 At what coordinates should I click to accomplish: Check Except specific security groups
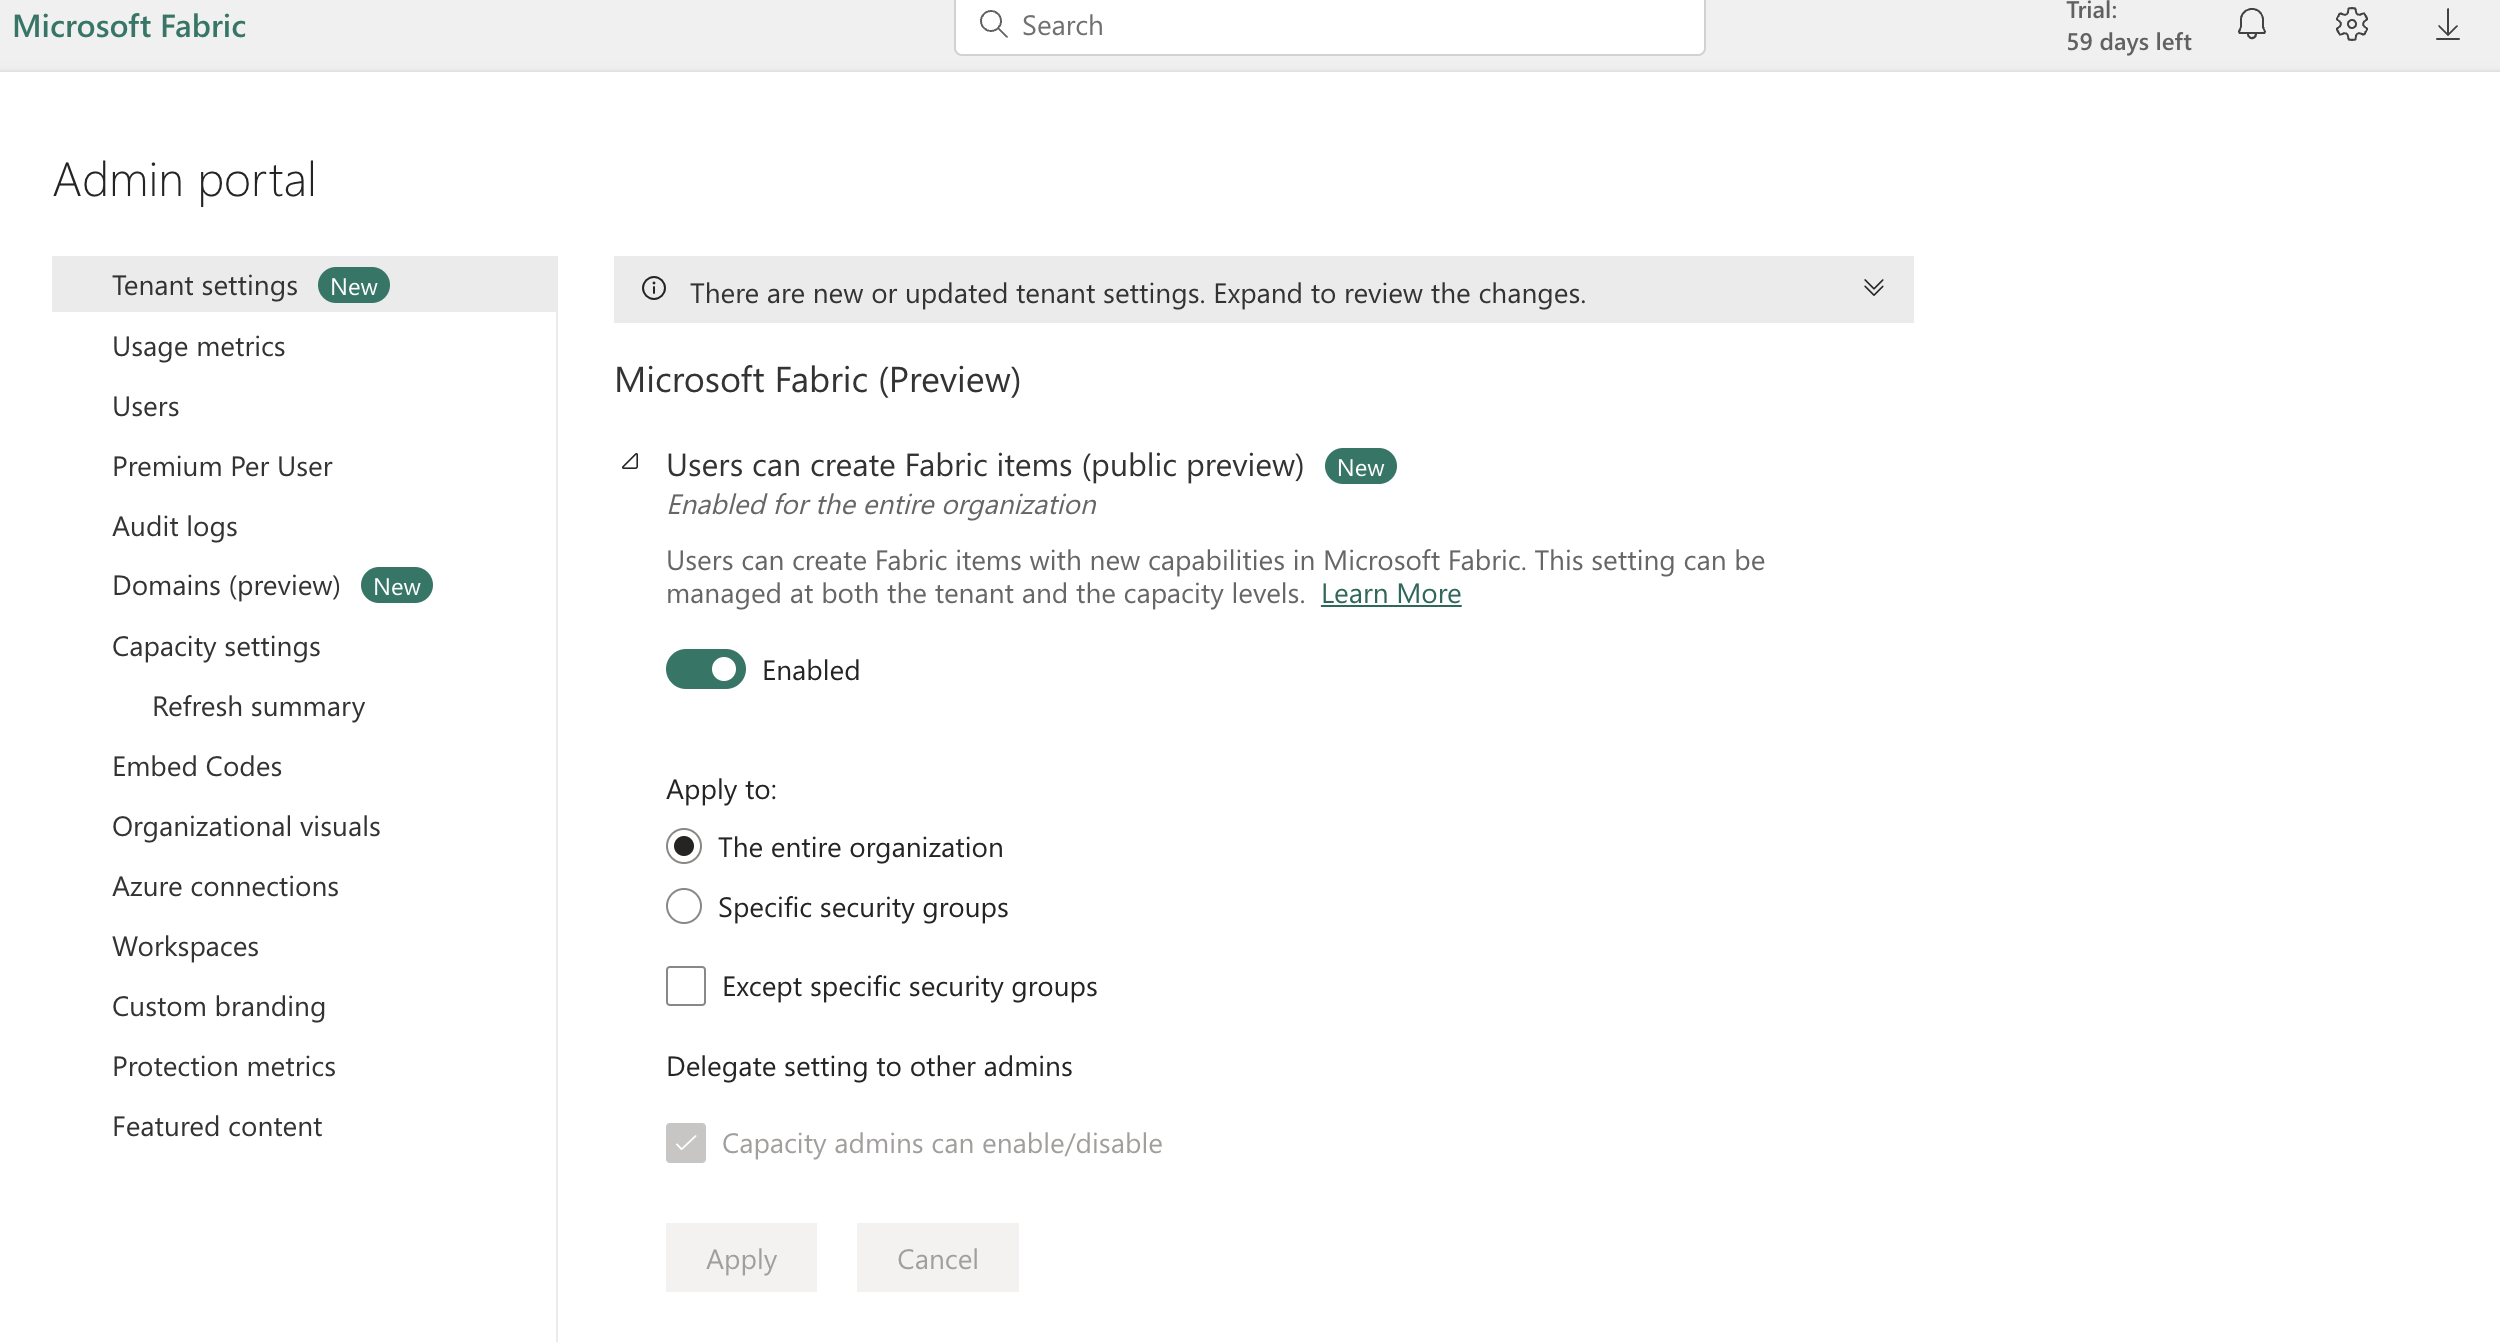(x=686, y=986)
